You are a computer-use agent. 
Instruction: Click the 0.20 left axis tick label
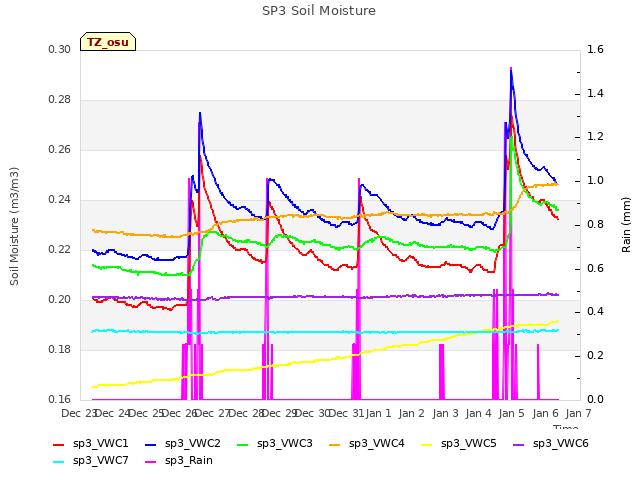click(60, 300)
